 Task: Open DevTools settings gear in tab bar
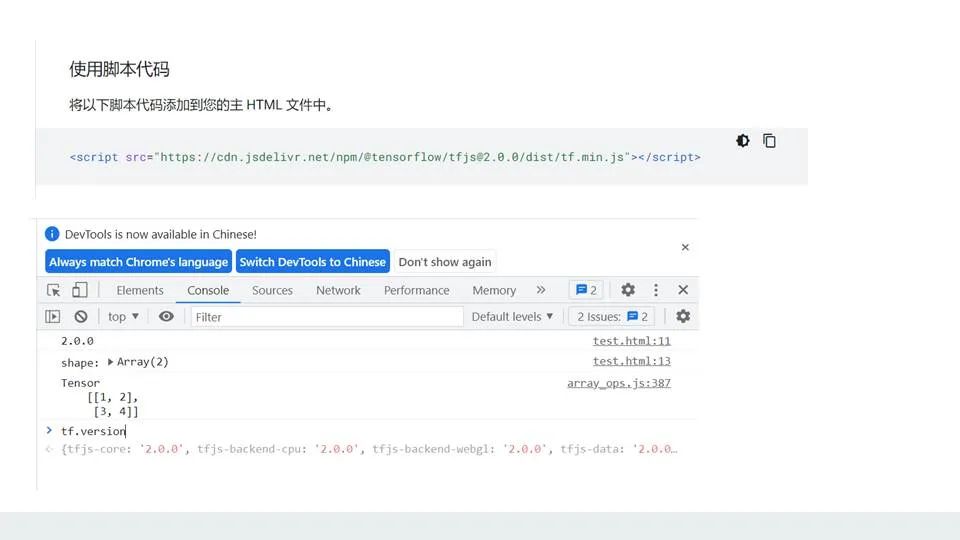point(628,290)
